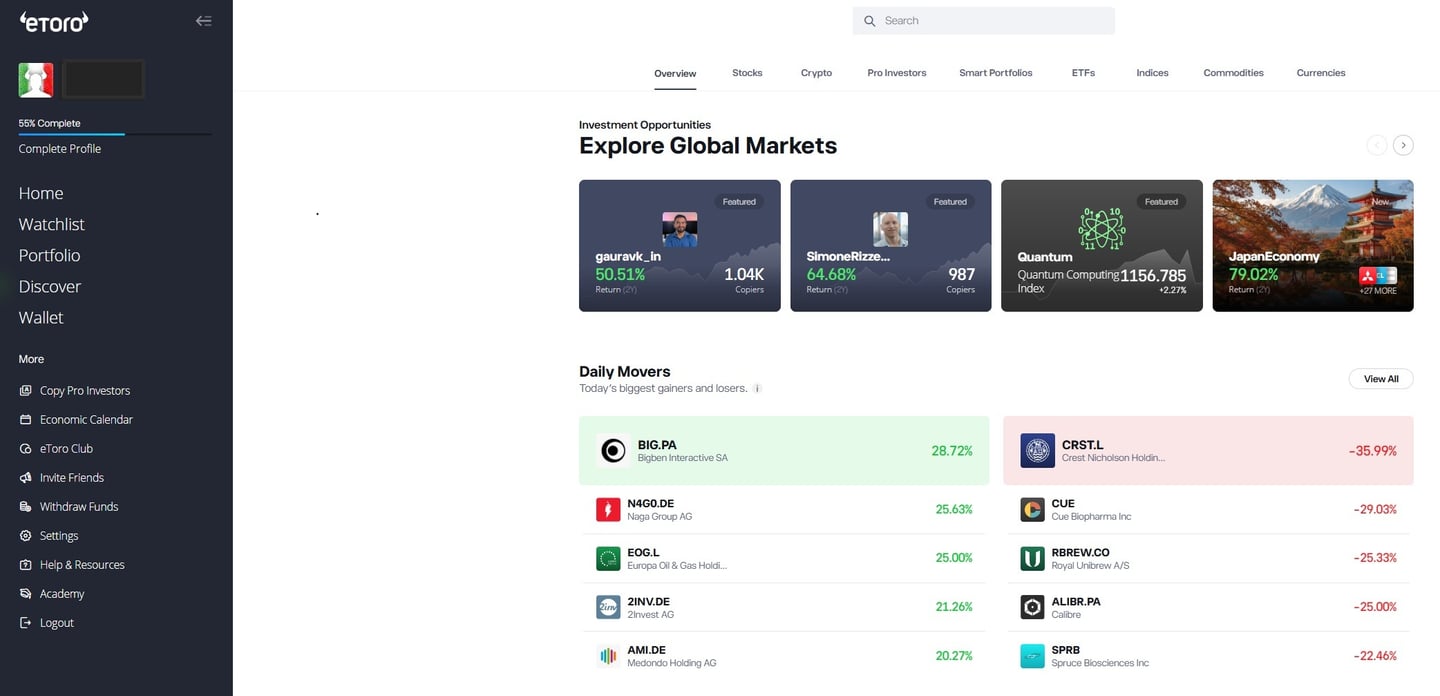The image size is (1440, 696).
Task: Open the user profile avatar
Action: pyautogui.click(x=36, y=80)
